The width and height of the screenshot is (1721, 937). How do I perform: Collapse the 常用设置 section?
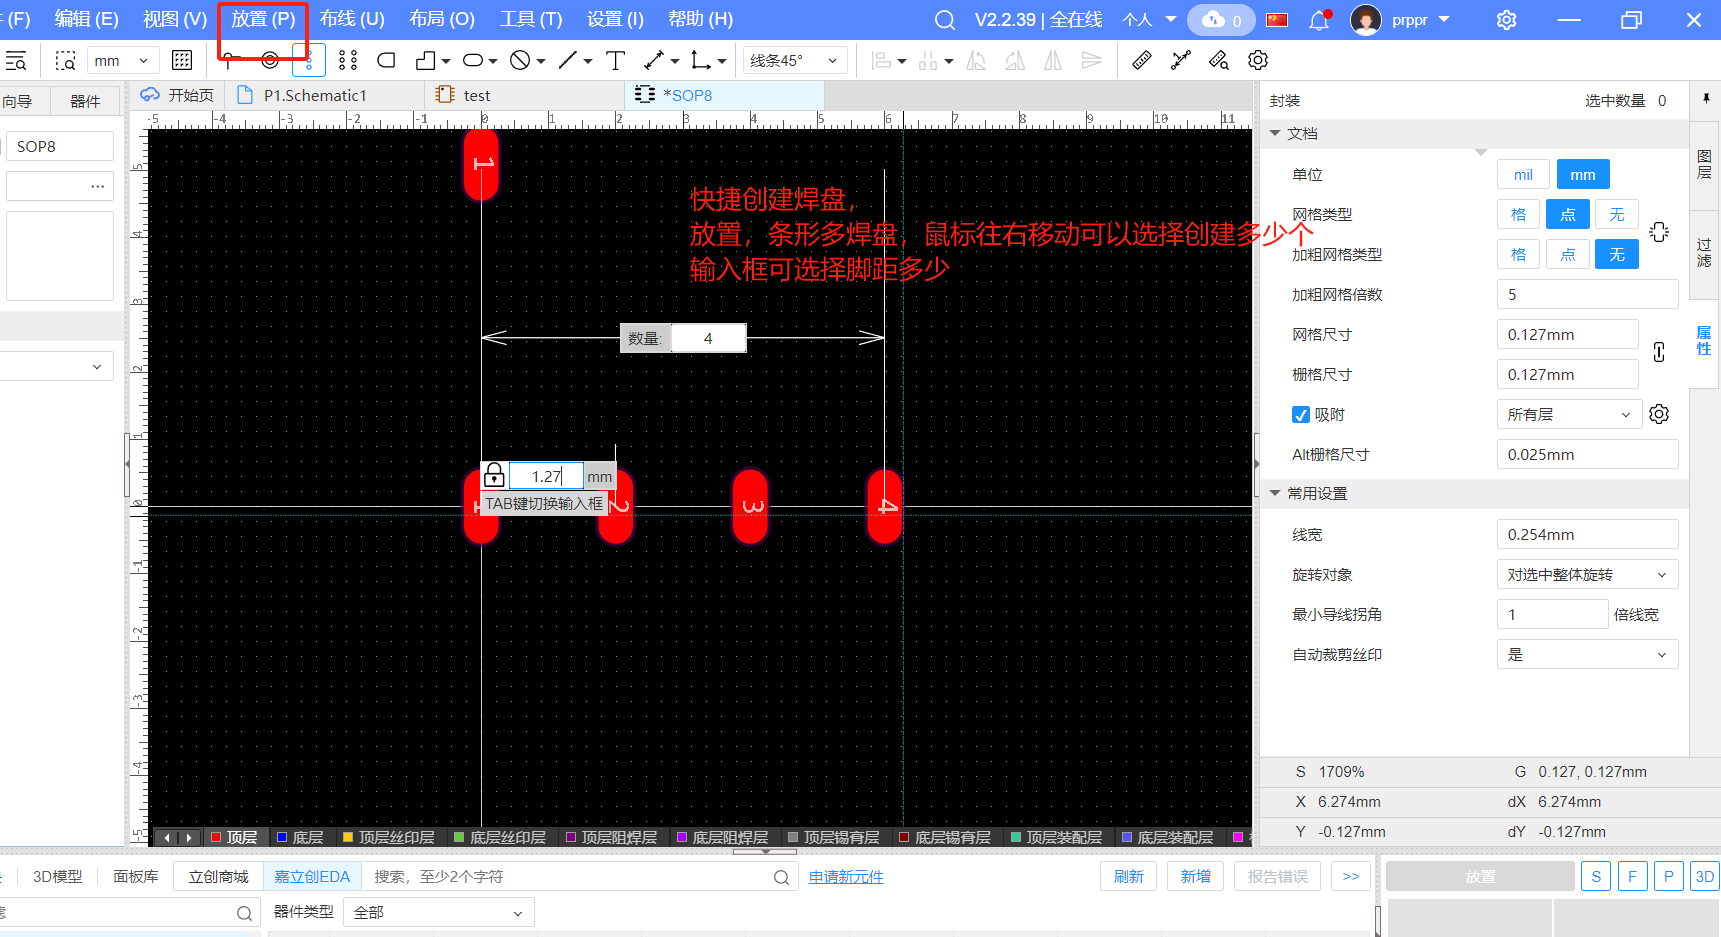1275,493
